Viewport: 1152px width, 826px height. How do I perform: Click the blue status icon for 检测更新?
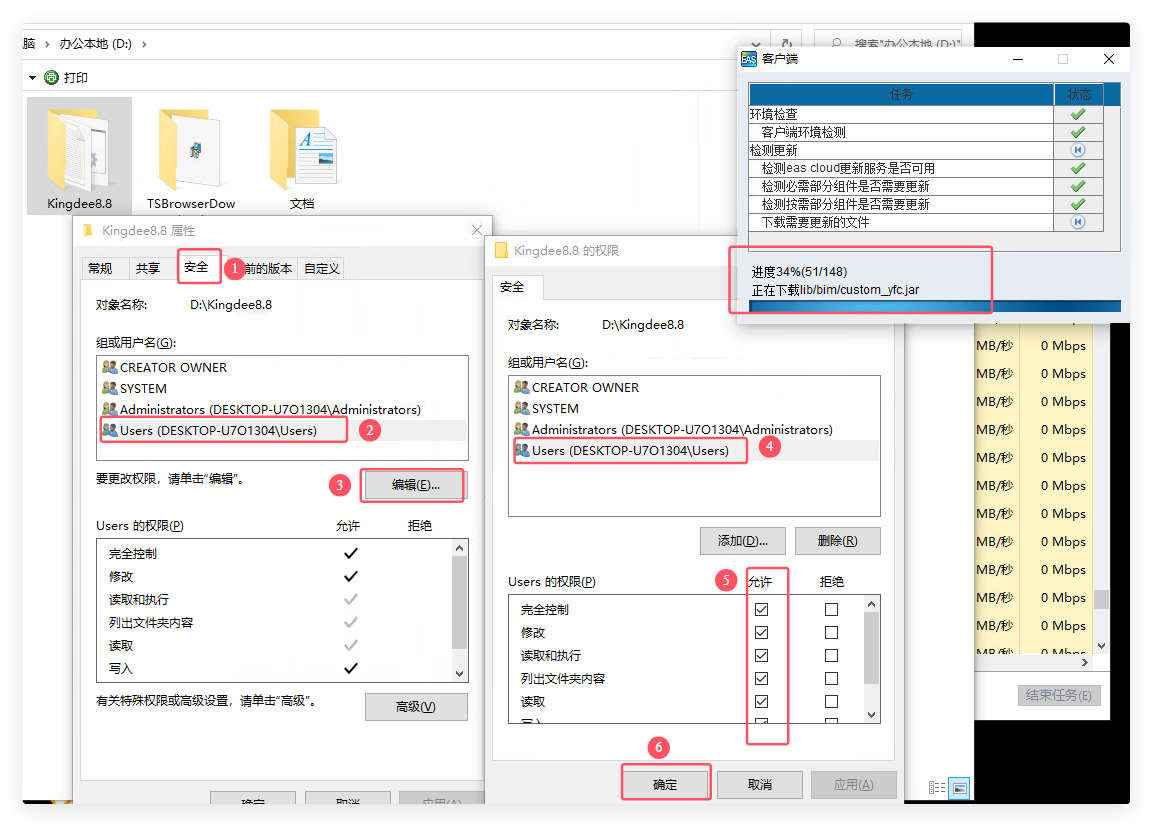(x=1078, y=150)
